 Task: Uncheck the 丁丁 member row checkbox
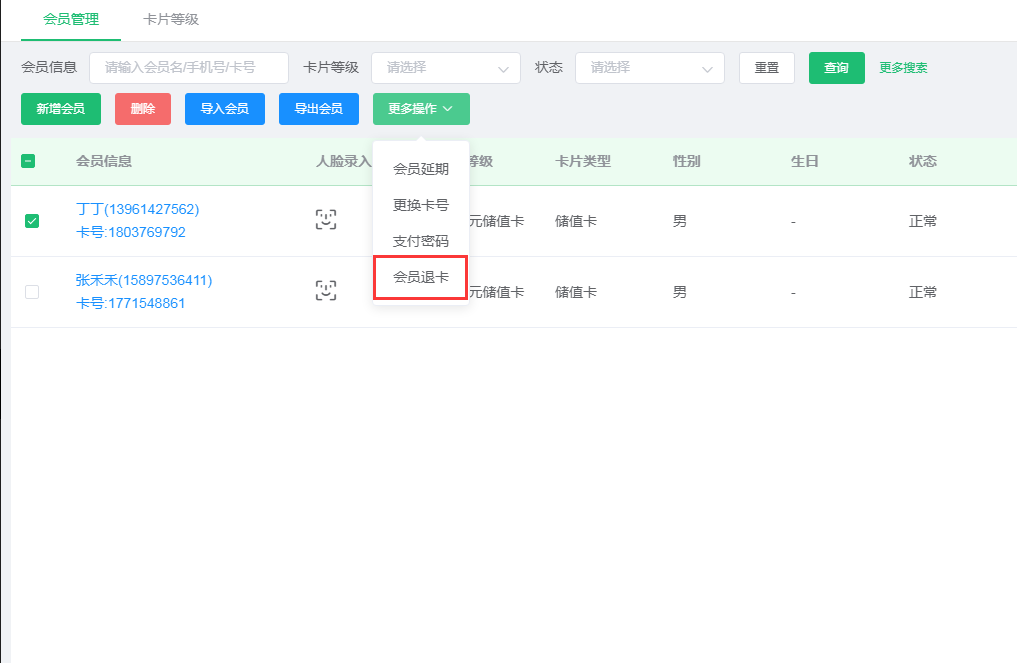point(32,221)
